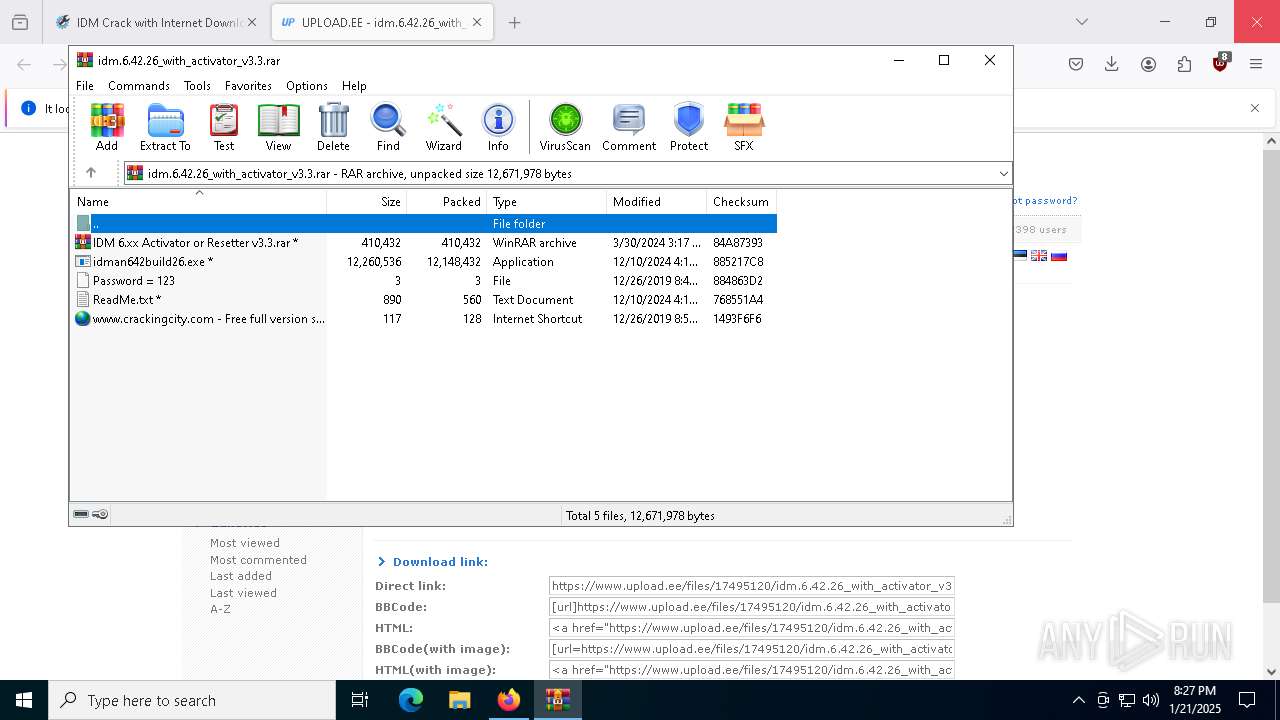
Task: Open the Comment tool
Action: tap(629, 127)
